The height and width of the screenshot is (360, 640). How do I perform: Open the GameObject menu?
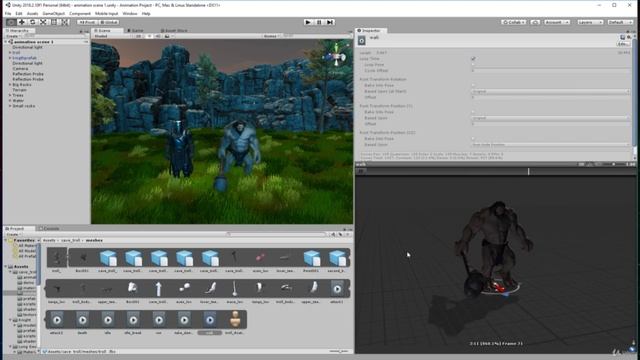pos(54,13)
